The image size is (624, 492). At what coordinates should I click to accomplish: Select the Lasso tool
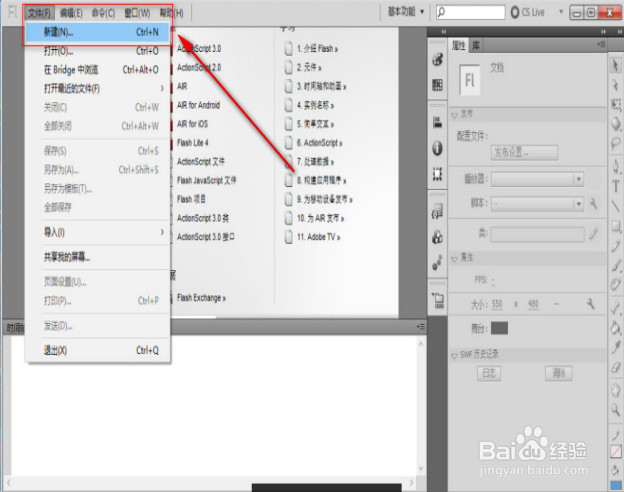pos(616,143)
